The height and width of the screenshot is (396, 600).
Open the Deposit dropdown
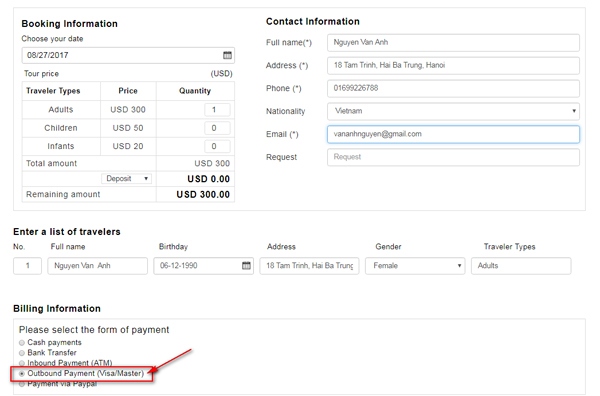coord(126,179)
